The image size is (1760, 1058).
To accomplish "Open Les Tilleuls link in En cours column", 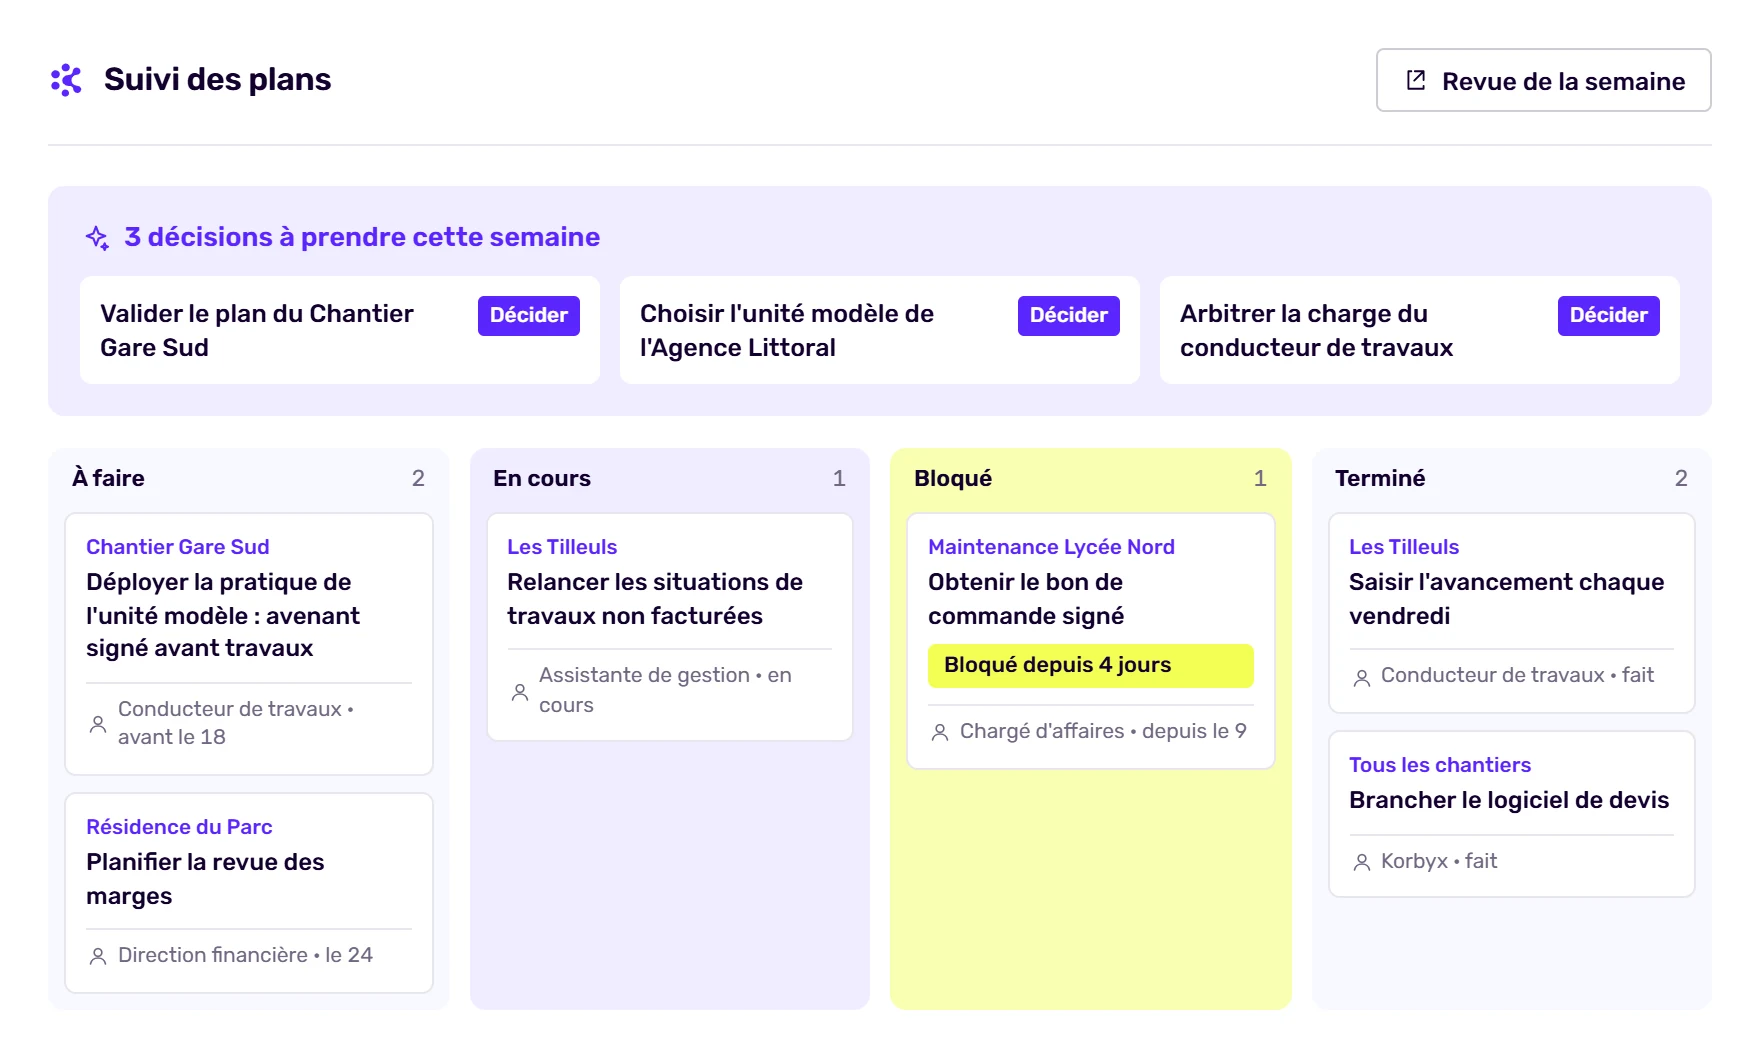I will pyautogui.click(x=562, y=547).
